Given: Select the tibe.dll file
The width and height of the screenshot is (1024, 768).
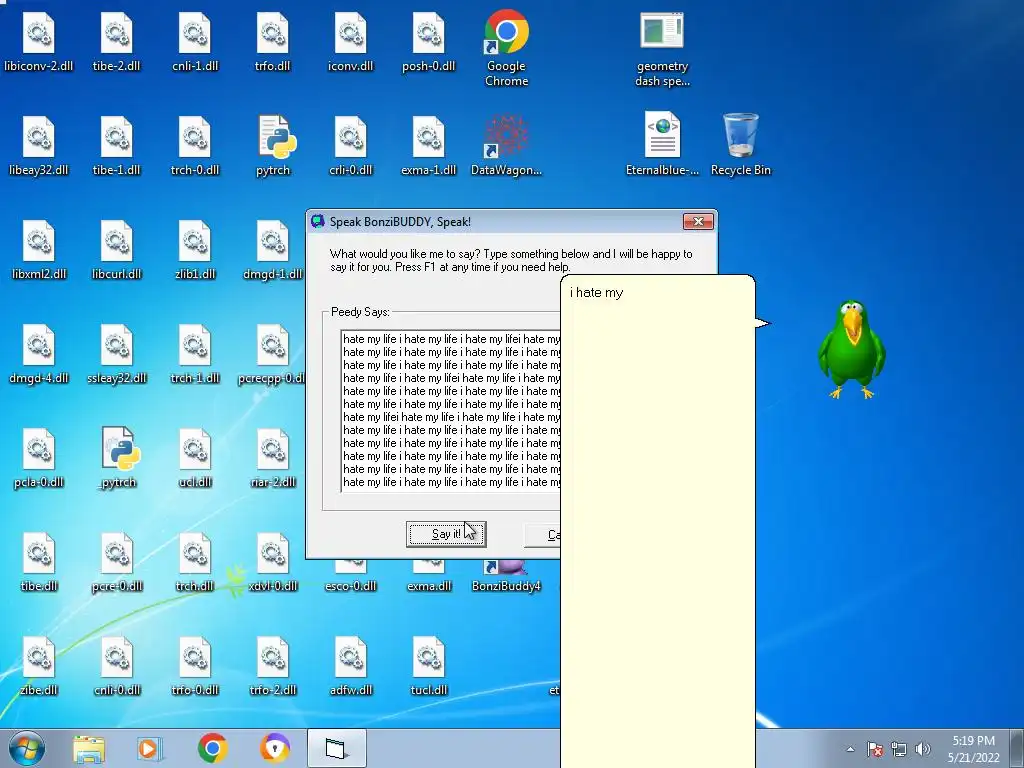Looking at the screenshot, I should (x=39, y=562).
